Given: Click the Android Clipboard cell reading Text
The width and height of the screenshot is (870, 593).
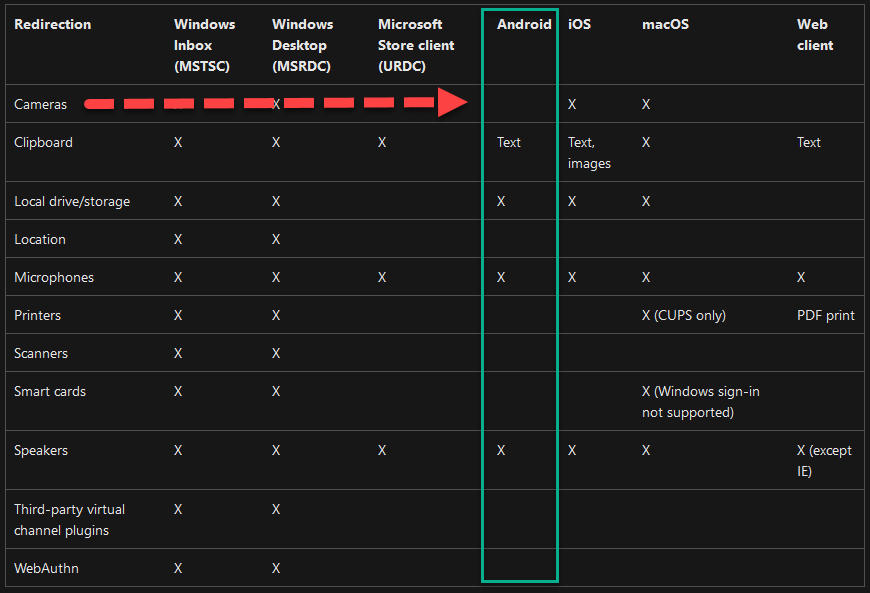Looking at the screenshot, I should [509, 143].
